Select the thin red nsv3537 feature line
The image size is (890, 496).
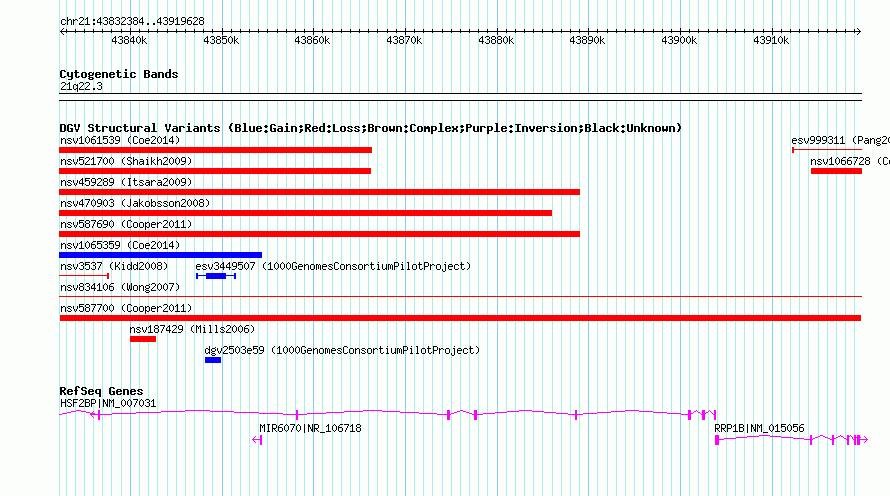pyautogui.click(x=84, y=276)
